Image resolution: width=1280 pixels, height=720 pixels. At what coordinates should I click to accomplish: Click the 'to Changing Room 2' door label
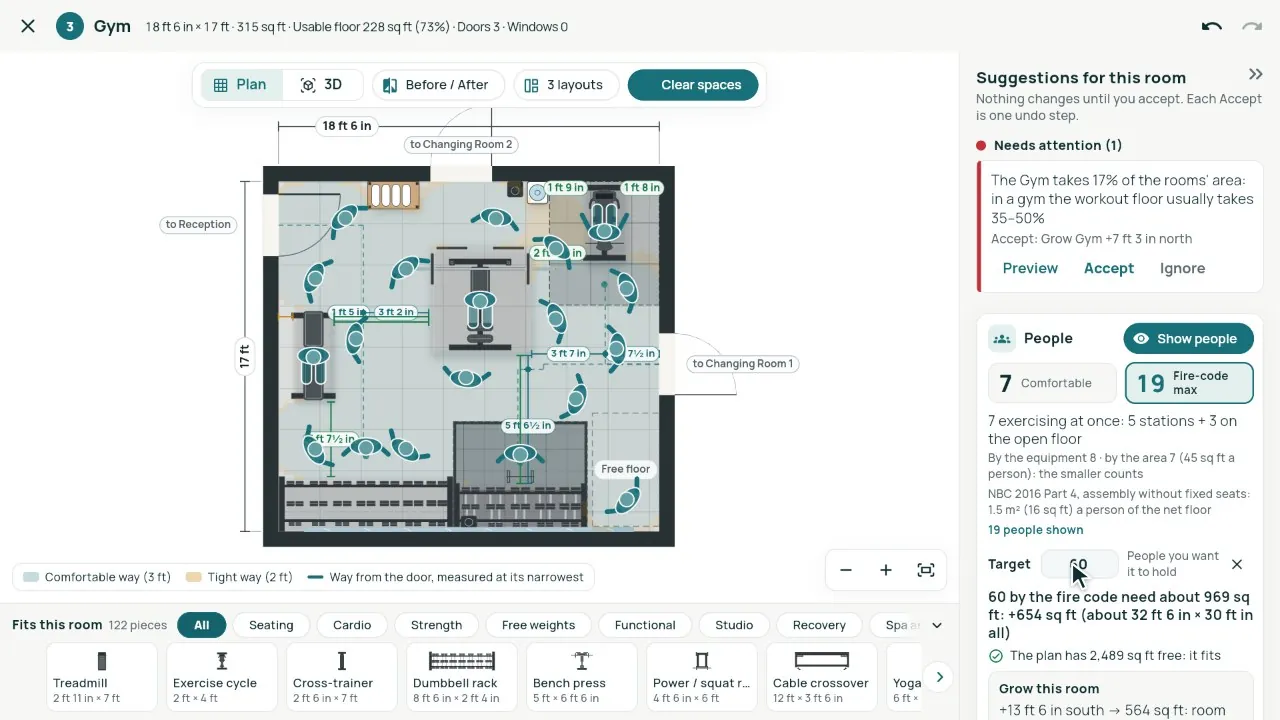[461, 144]
